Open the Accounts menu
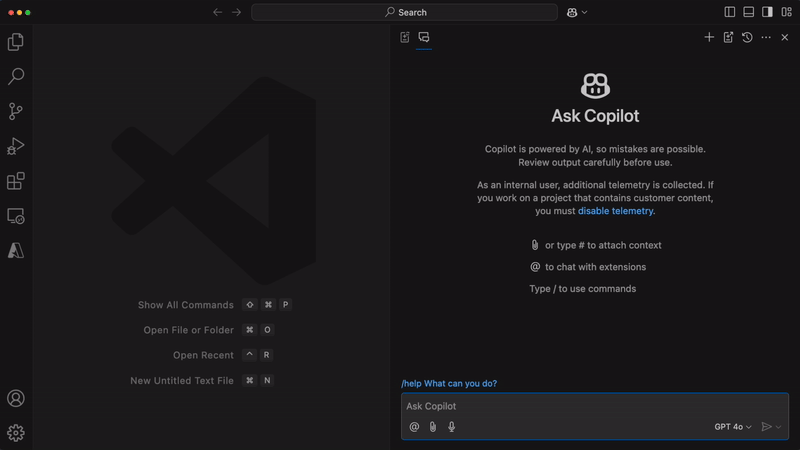Viewport: 800px width, 450px height. 16,398
